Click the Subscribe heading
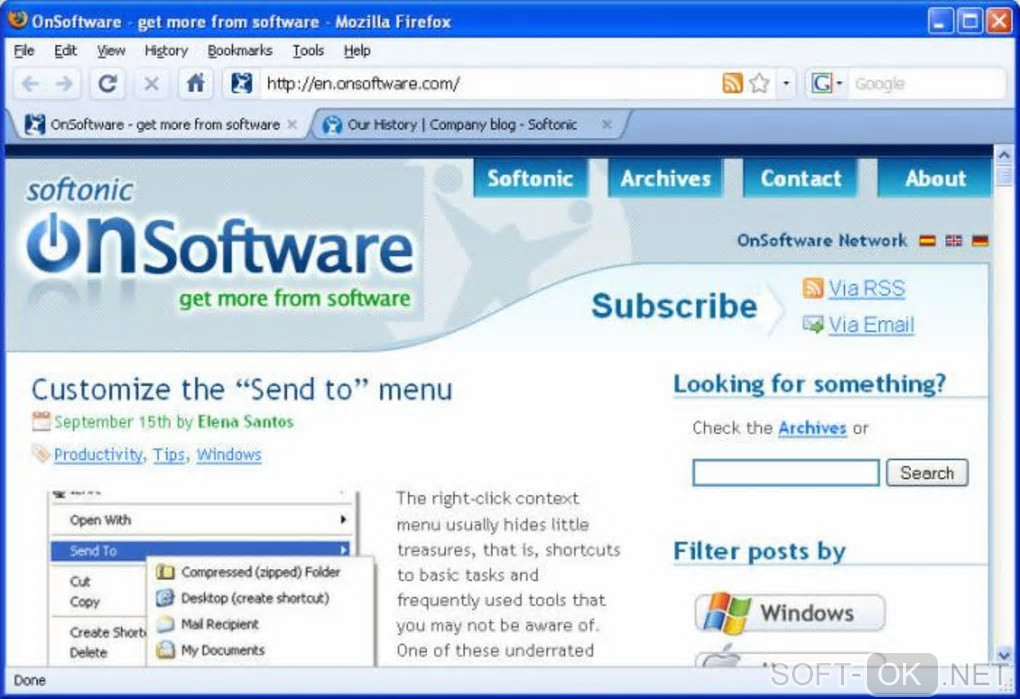This screenshot has width=1020, height=699. (x=674, y=306)
